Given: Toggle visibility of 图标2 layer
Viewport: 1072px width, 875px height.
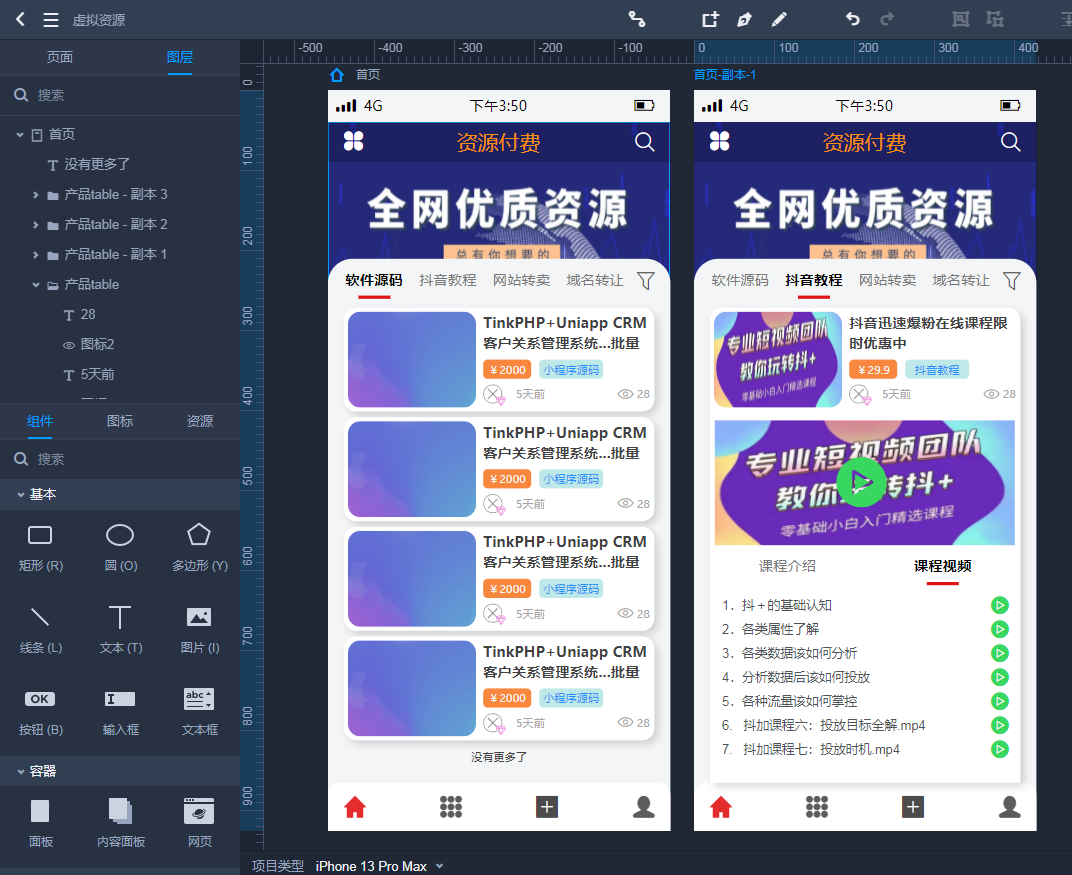Looking at the screenshot, I should [69, 345].
